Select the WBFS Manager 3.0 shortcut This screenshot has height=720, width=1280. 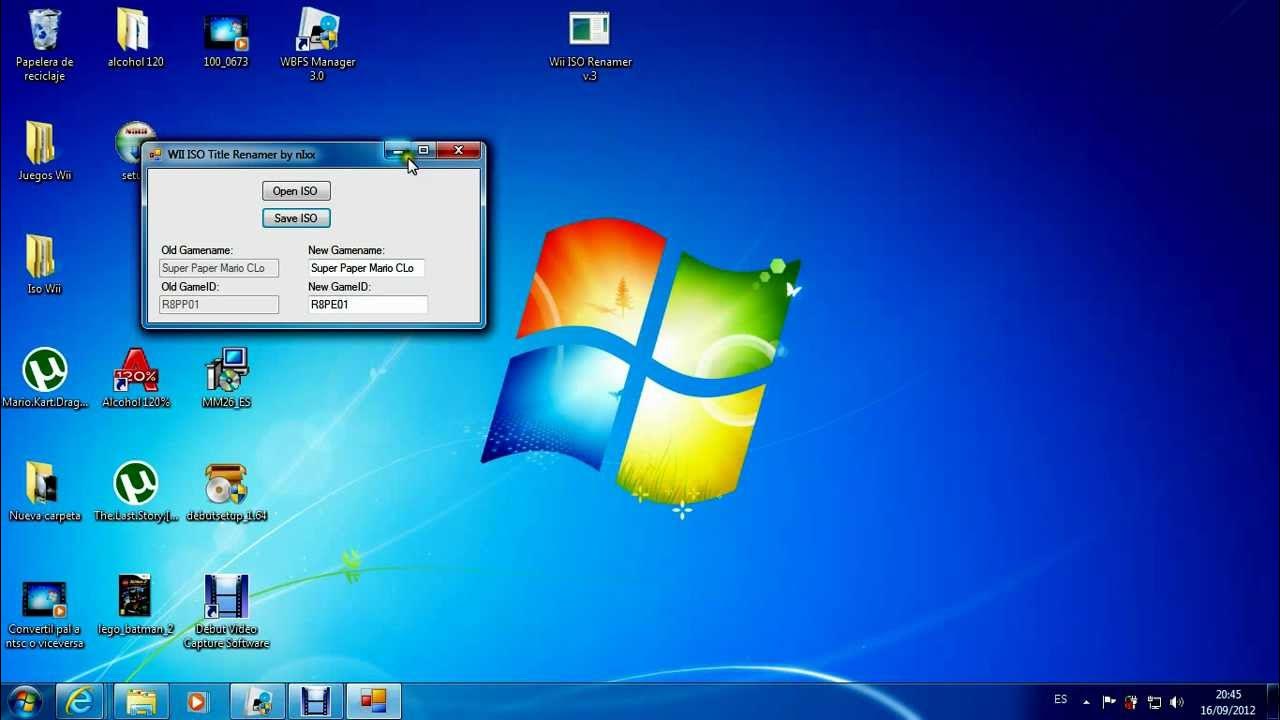pos(317,45)
